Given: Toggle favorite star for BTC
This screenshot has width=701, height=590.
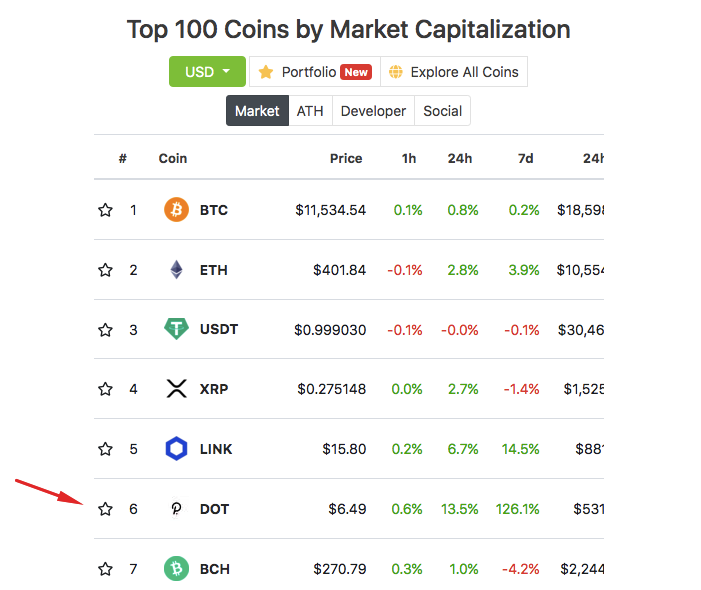Looking at the screenshot, I should coord(106,210).
